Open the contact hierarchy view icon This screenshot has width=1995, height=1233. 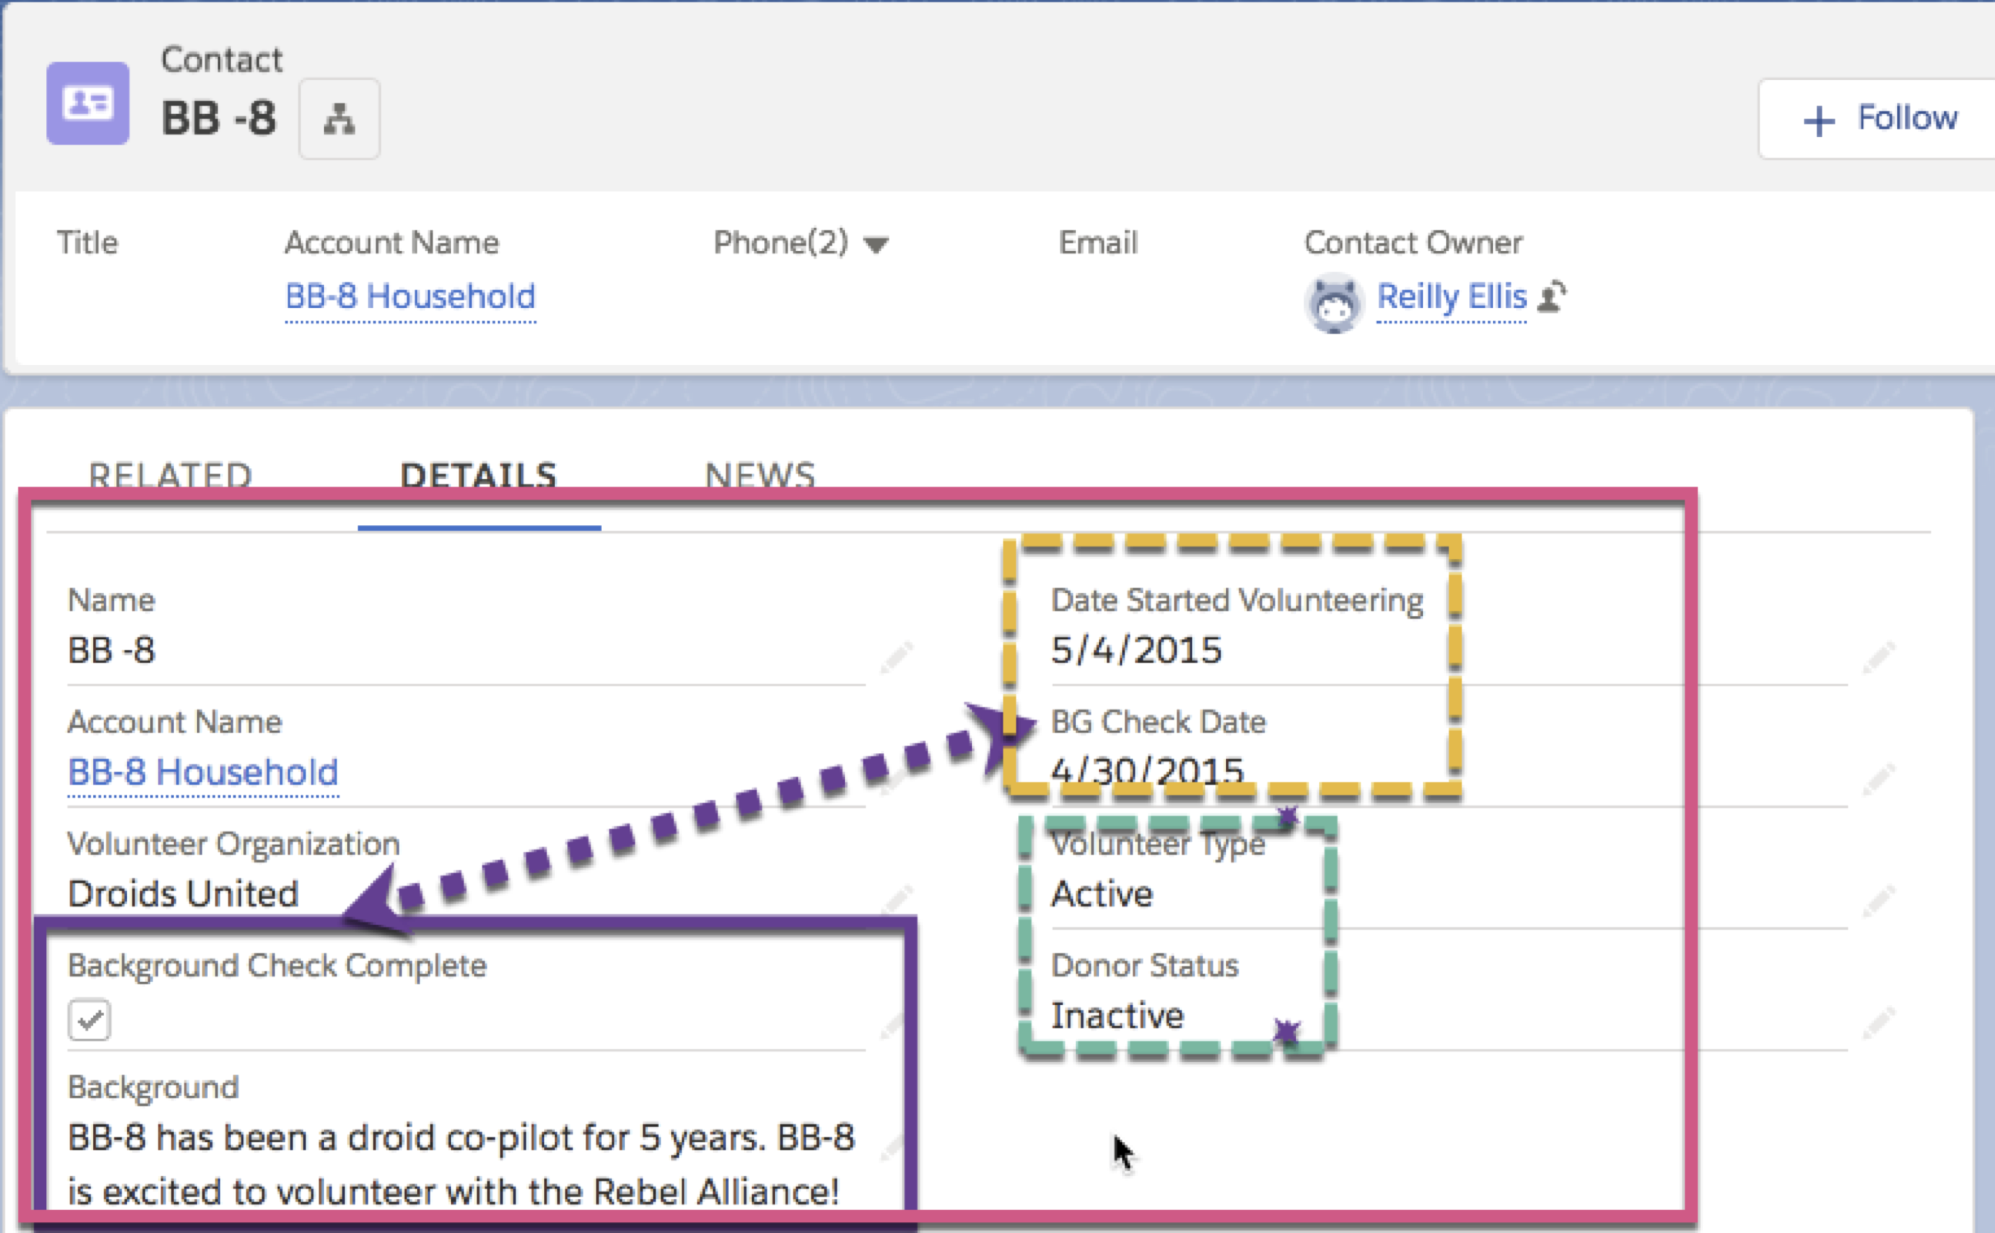click(x=339, y=119)
